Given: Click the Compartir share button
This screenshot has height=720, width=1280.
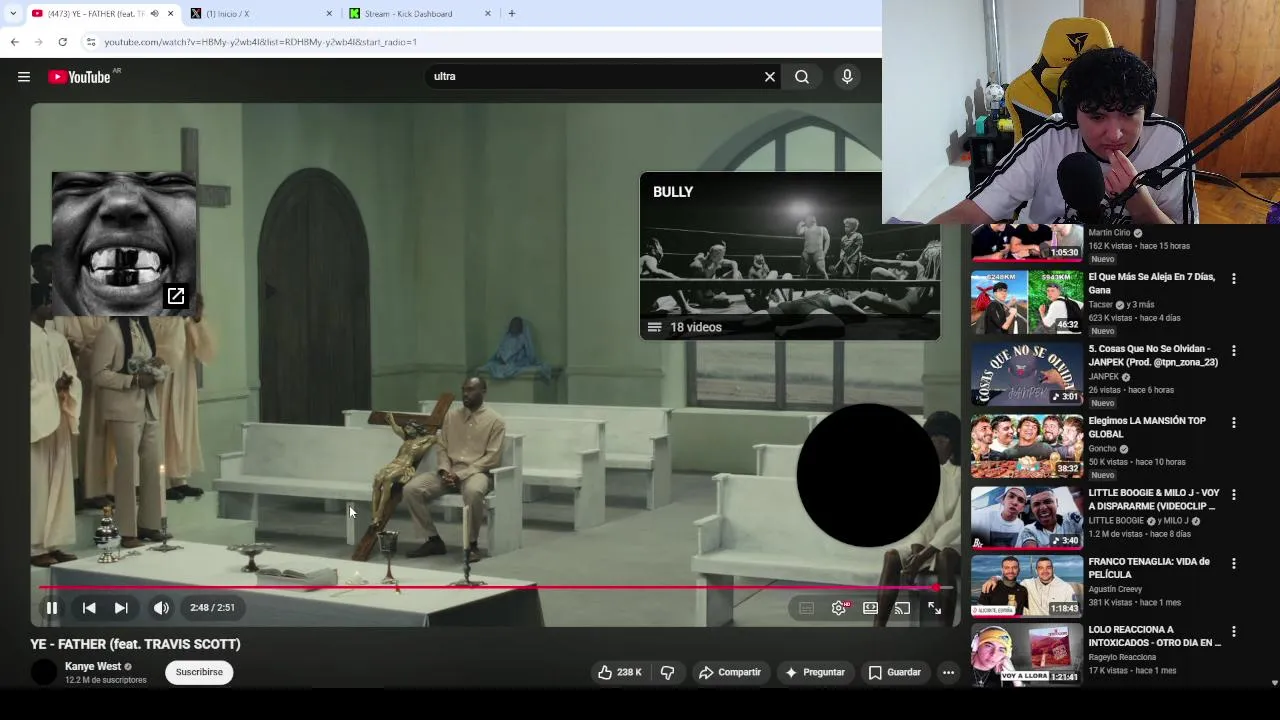Looking at the screenshot, I should 730,672.
